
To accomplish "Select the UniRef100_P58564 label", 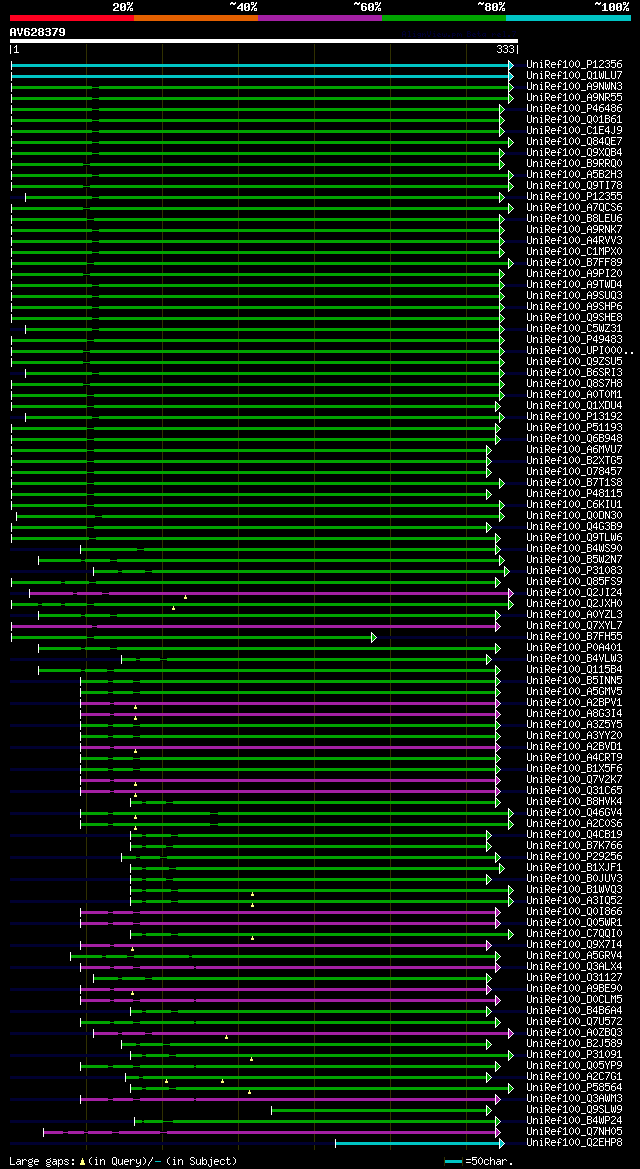I will pyautogui.click(x=574, y=1088).
